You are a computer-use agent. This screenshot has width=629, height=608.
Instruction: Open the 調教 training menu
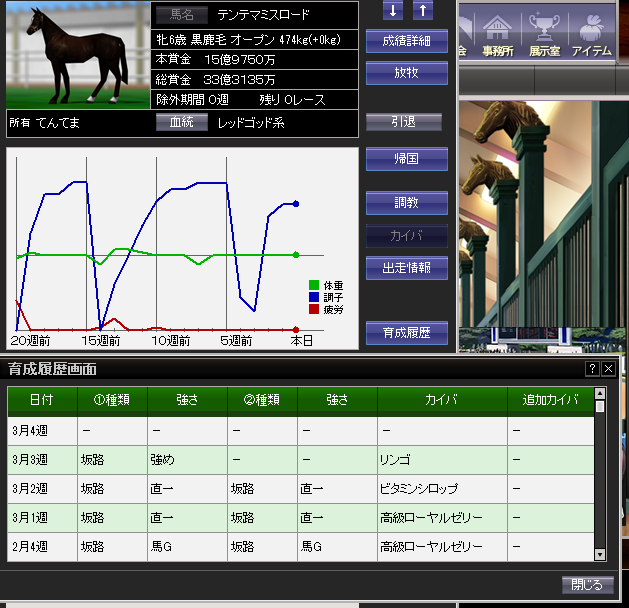pos(406,203)
